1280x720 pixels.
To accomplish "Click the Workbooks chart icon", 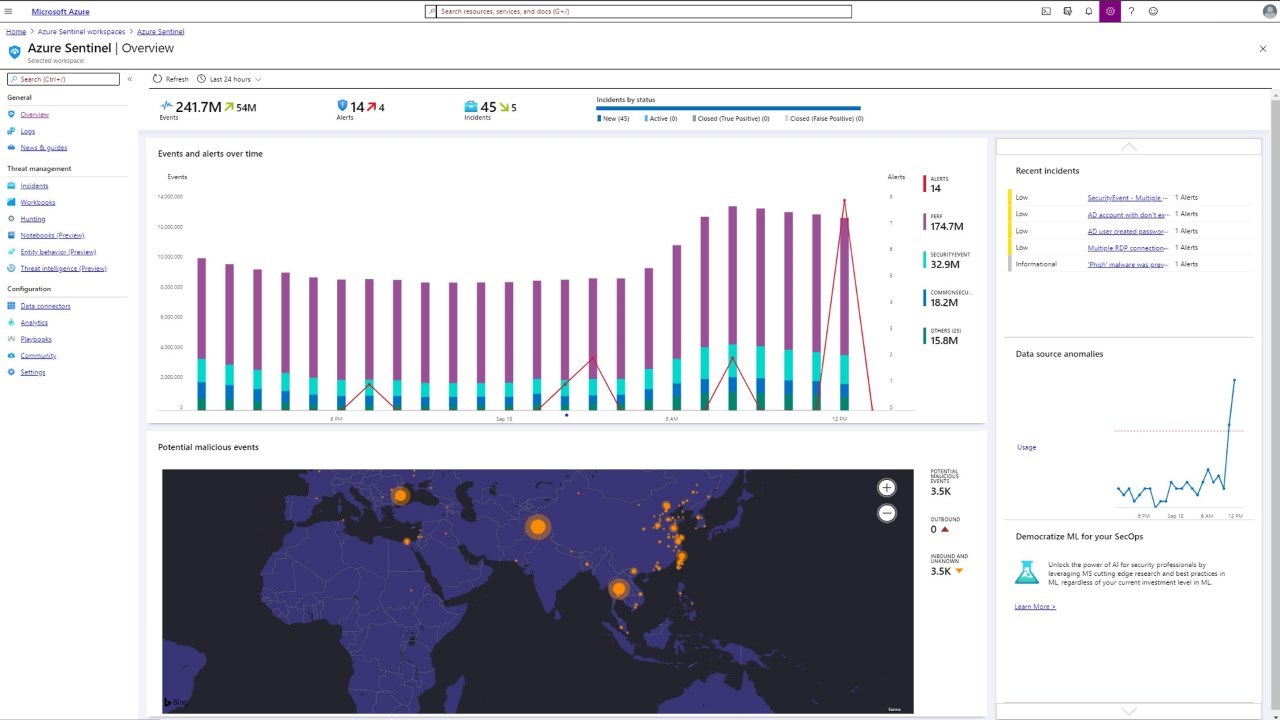I will [12, 202].
